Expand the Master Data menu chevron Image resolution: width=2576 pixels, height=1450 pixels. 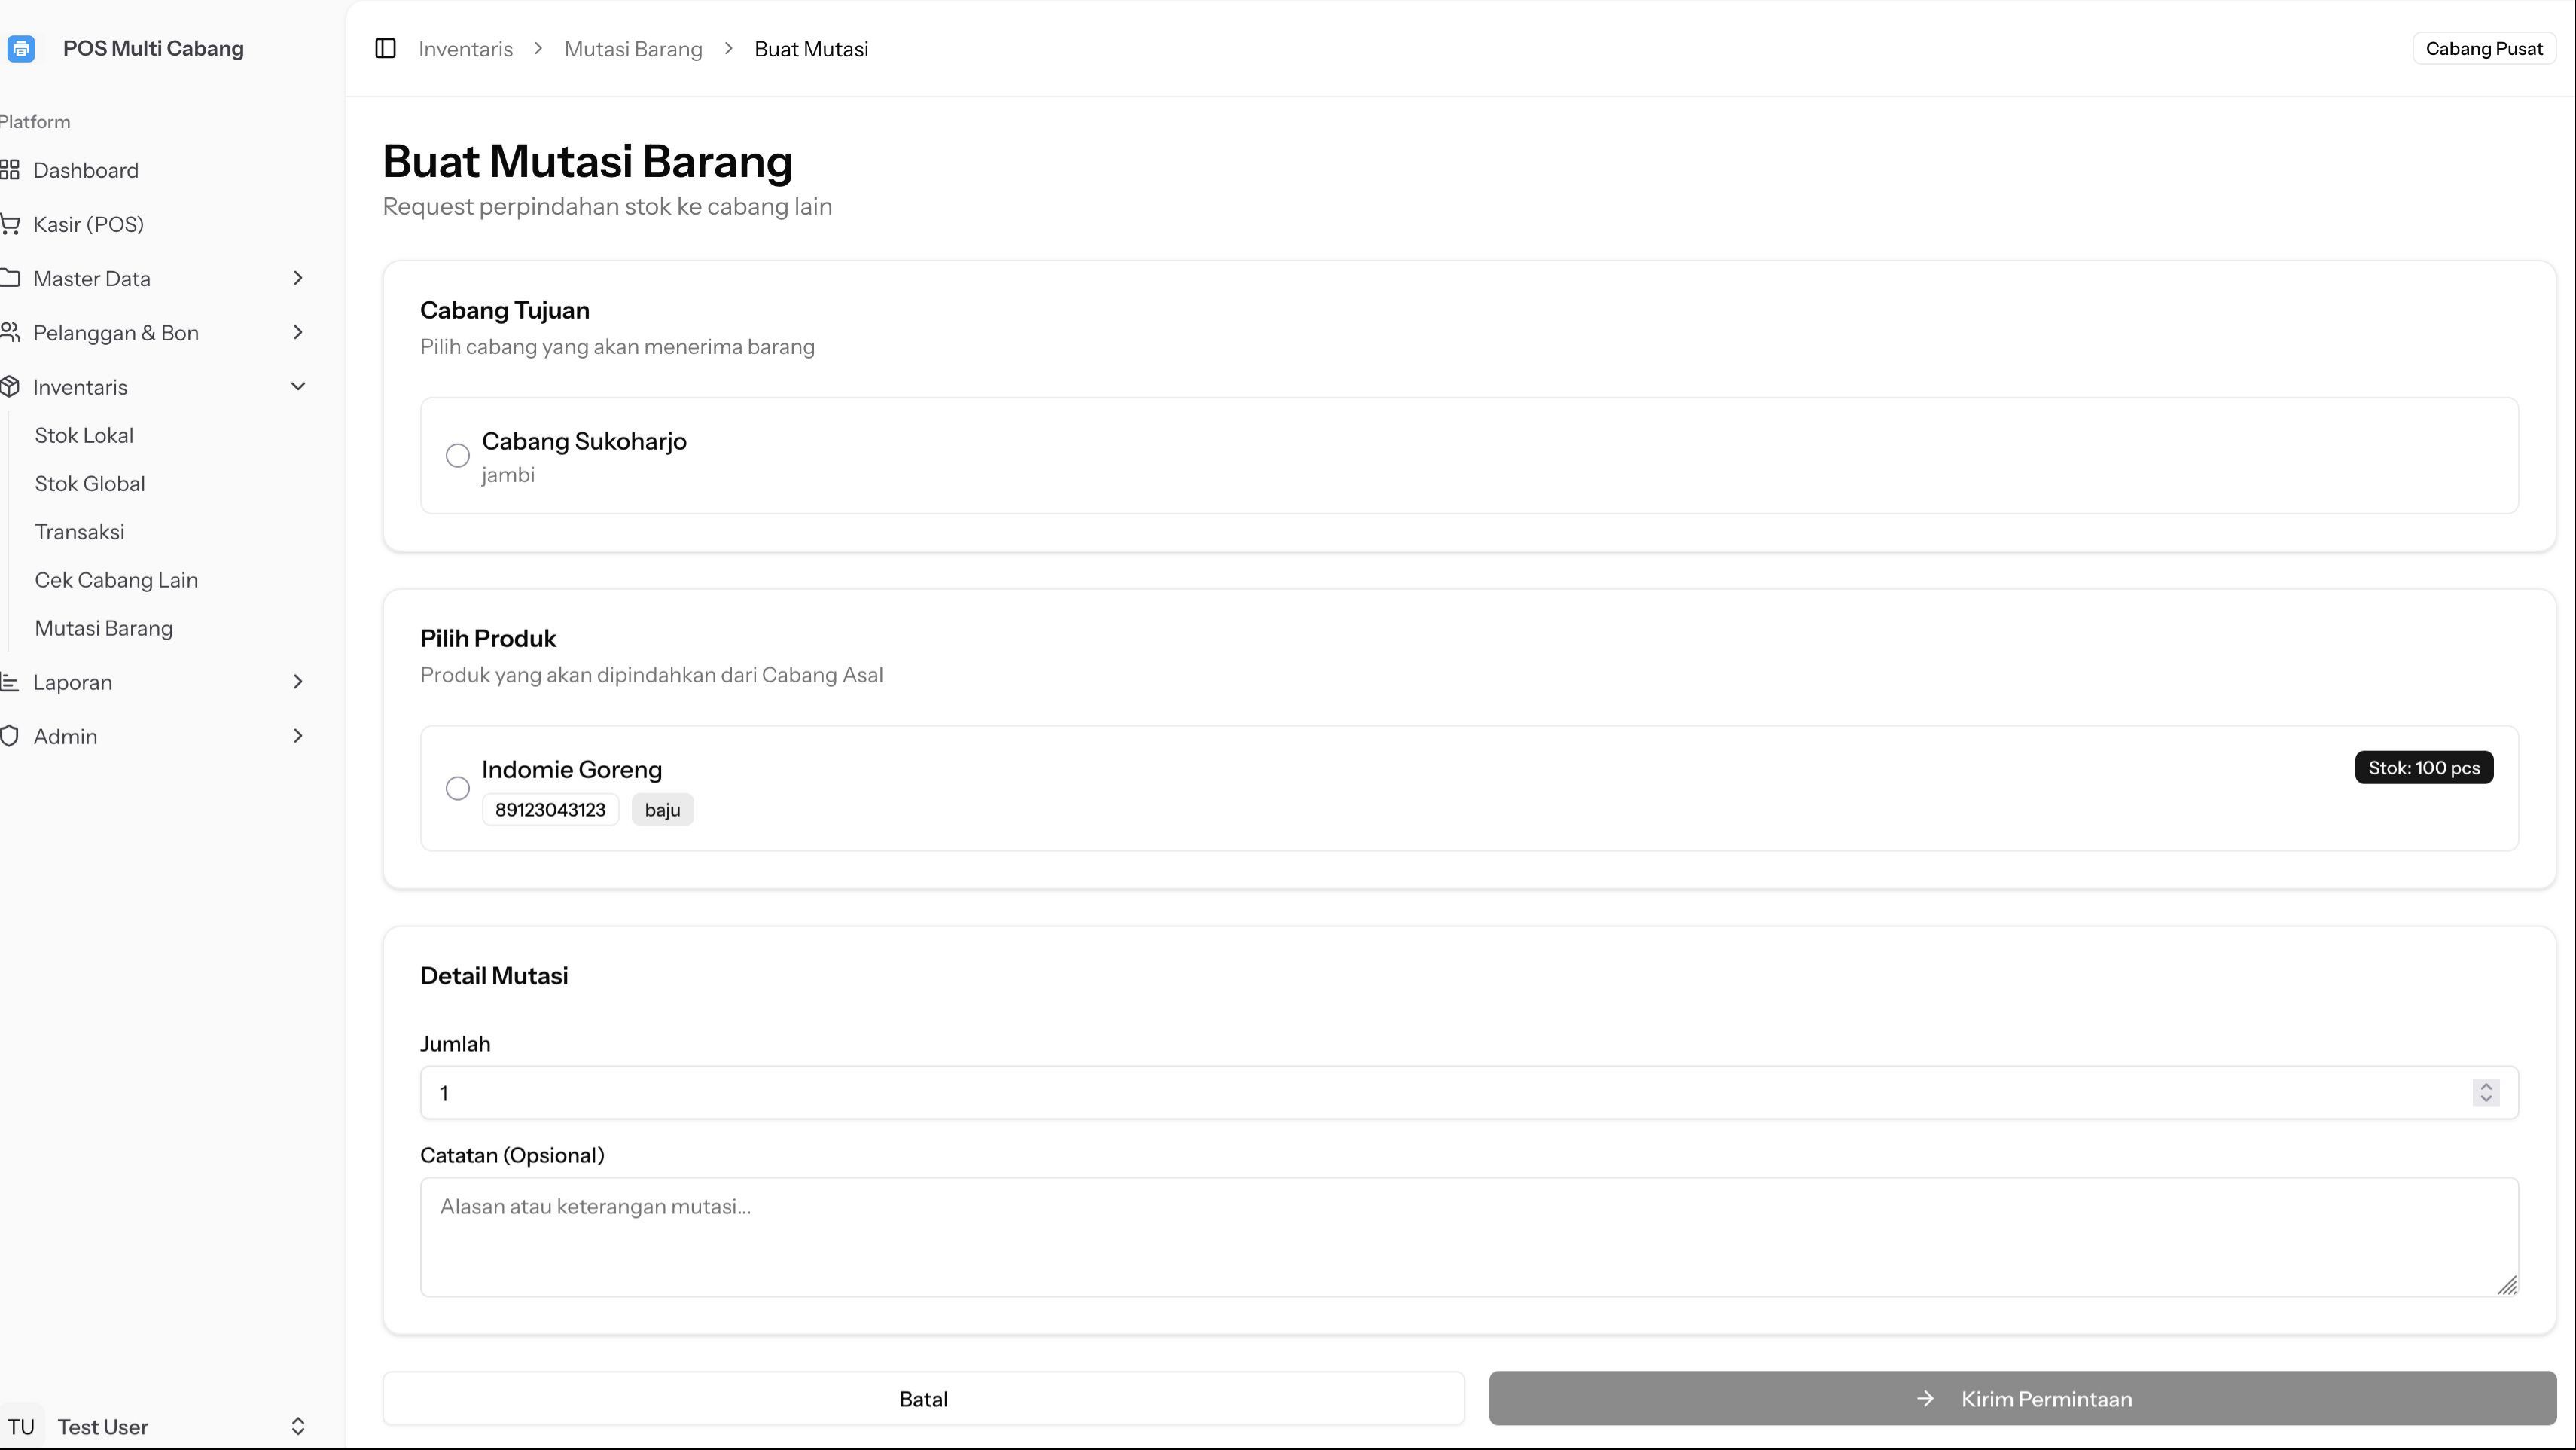[x=297, y=278]
